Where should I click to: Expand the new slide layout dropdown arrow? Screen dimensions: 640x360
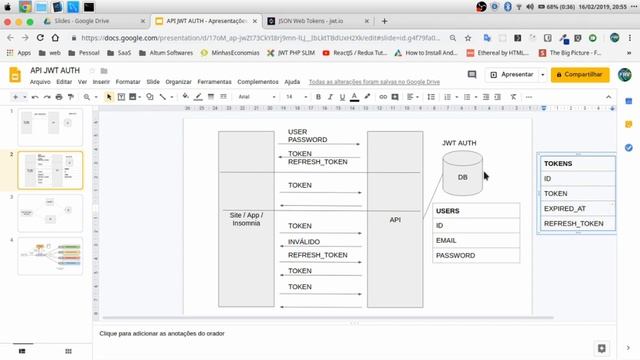[x=24, y=97]
